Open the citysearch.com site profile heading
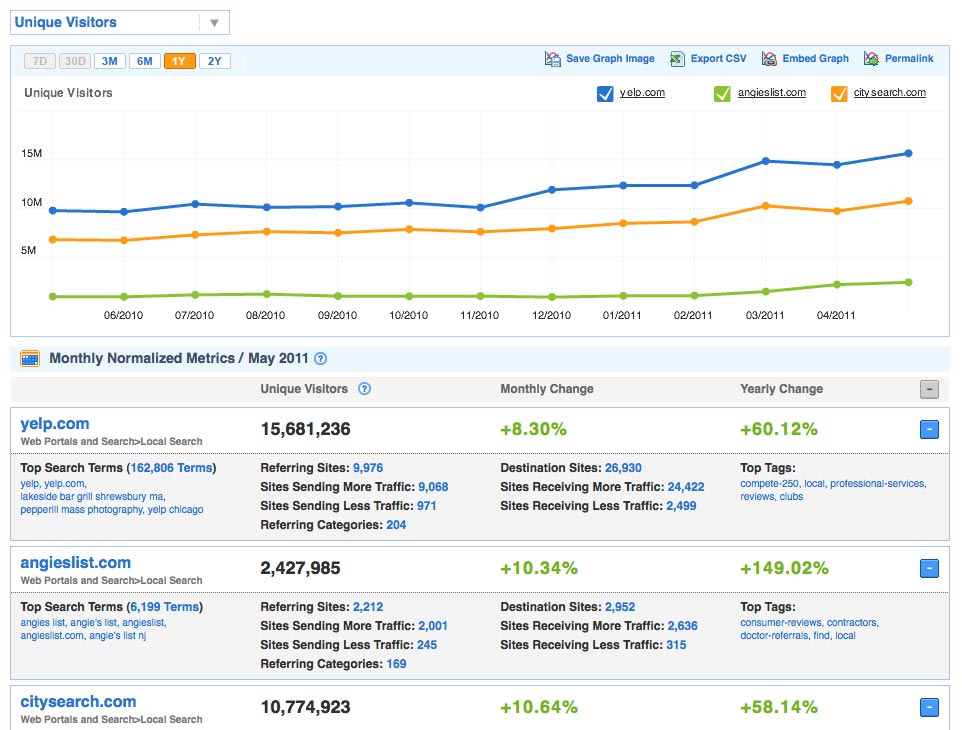Viewport: 962px width, 730px height. [x=79, y=702]
